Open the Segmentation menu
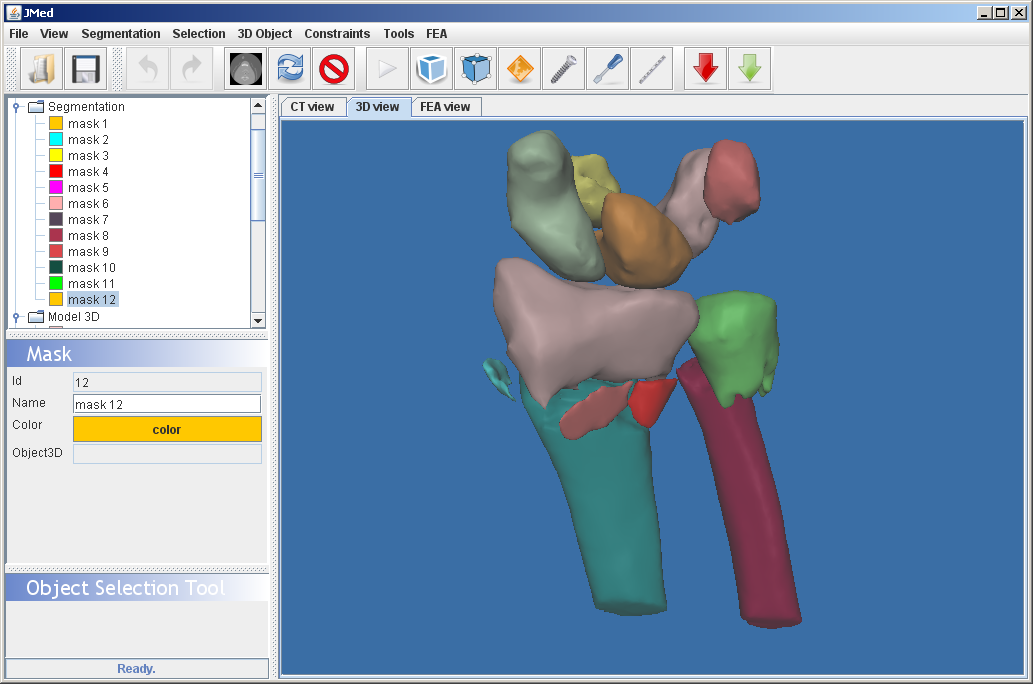 [120, 34]
